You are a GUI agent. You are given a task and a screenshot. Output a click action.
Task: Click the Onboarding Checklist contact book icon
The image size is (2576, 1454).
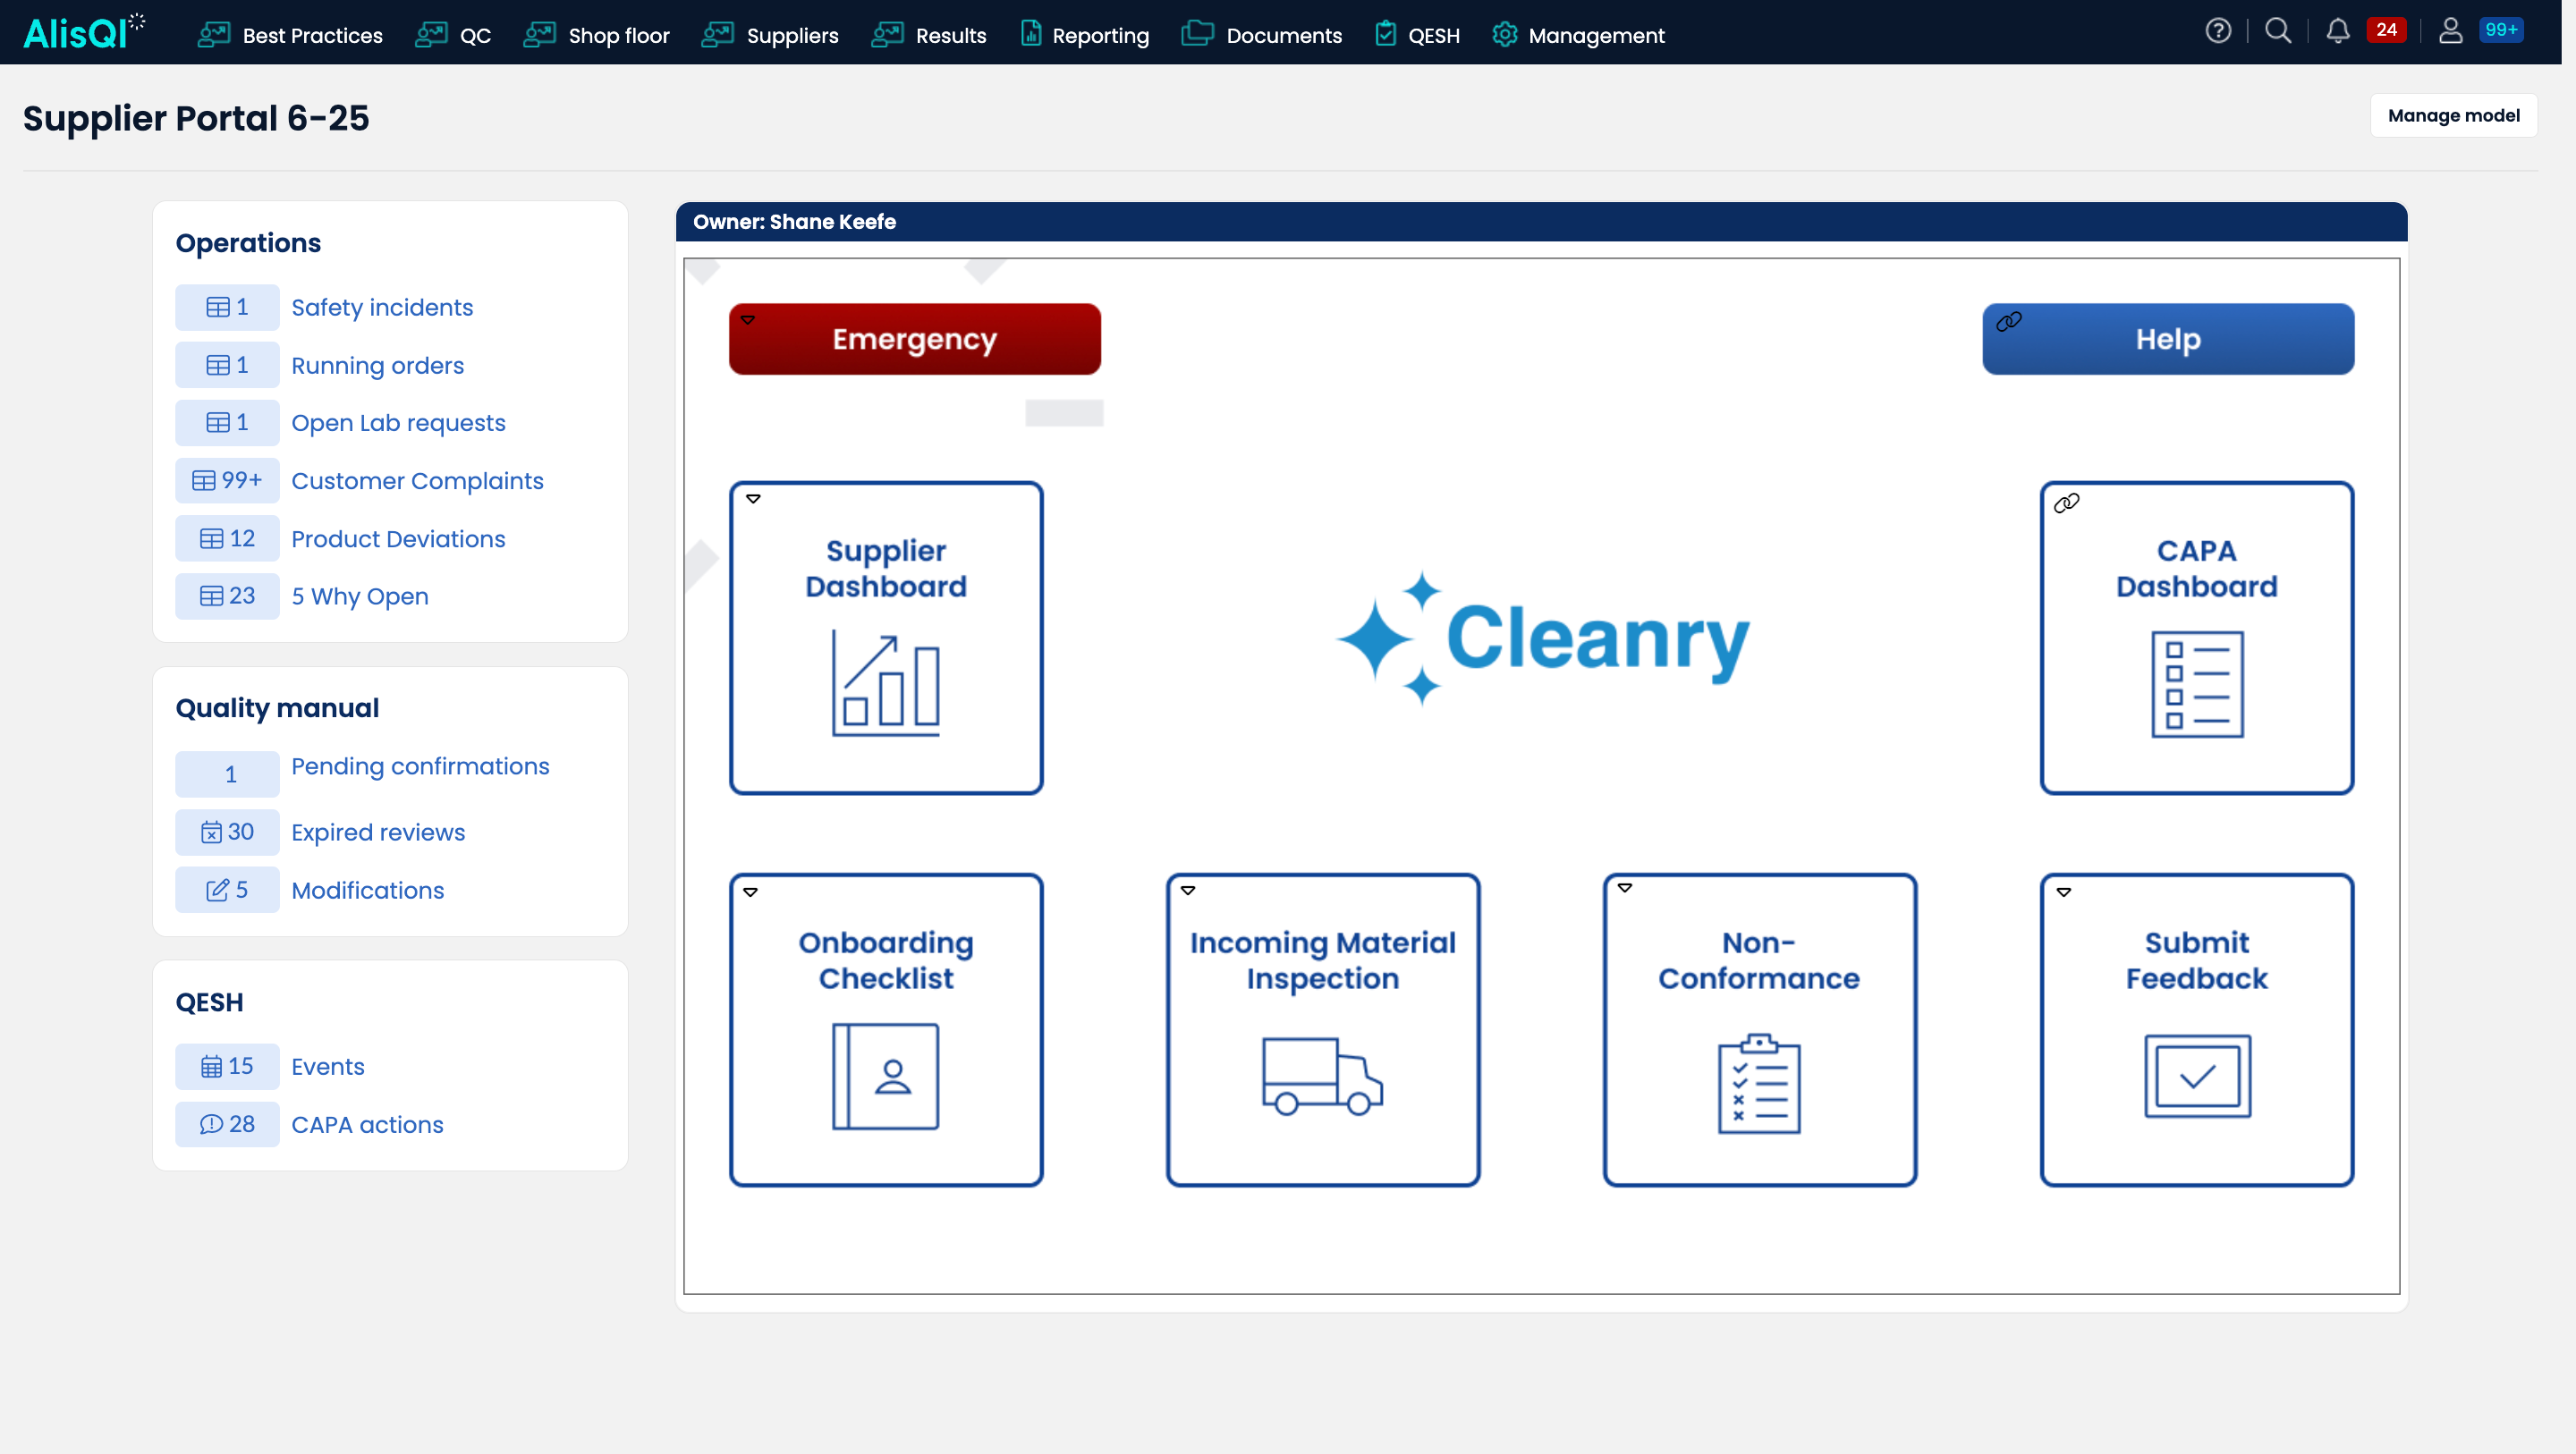[x=886, y=1076]
